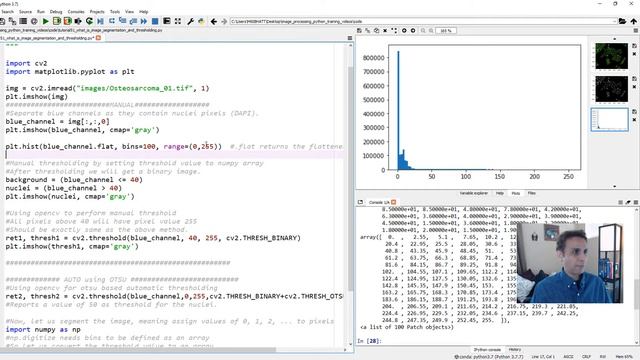Change to parent directory up arrow
This screenshot has height=360, width=640.
pyautogui.click(x=633, y=21)
